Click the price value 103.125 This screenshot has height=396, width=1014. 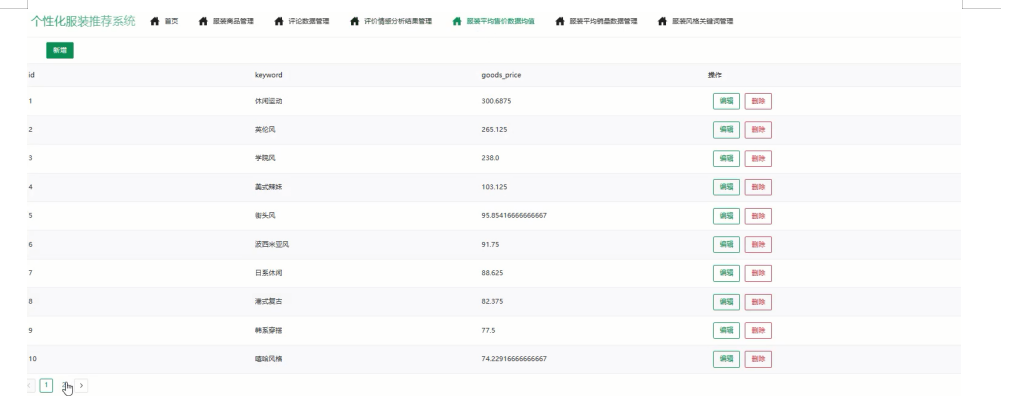click(x=494, y=188)
